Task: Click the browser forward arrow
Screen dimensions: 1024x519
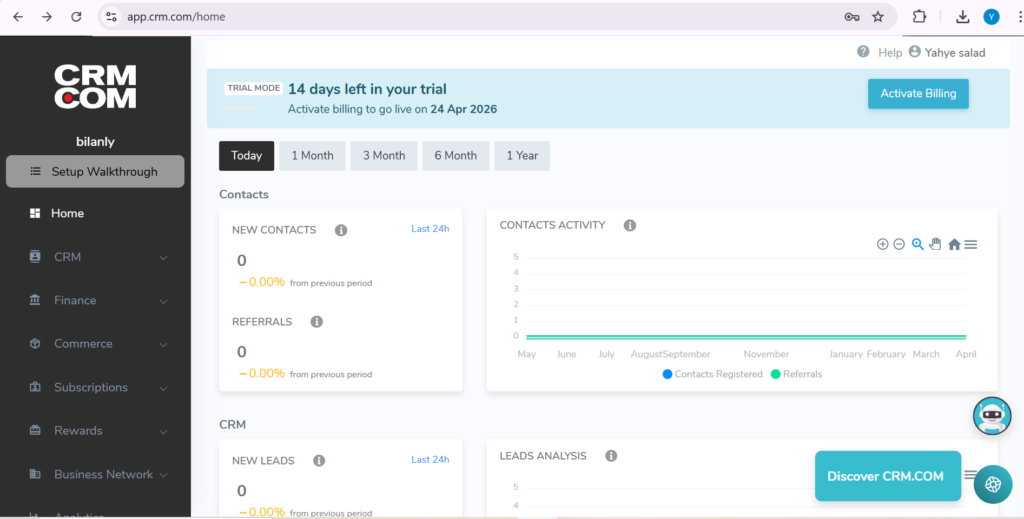Action: pyautogui.click(x=47, y=17)
